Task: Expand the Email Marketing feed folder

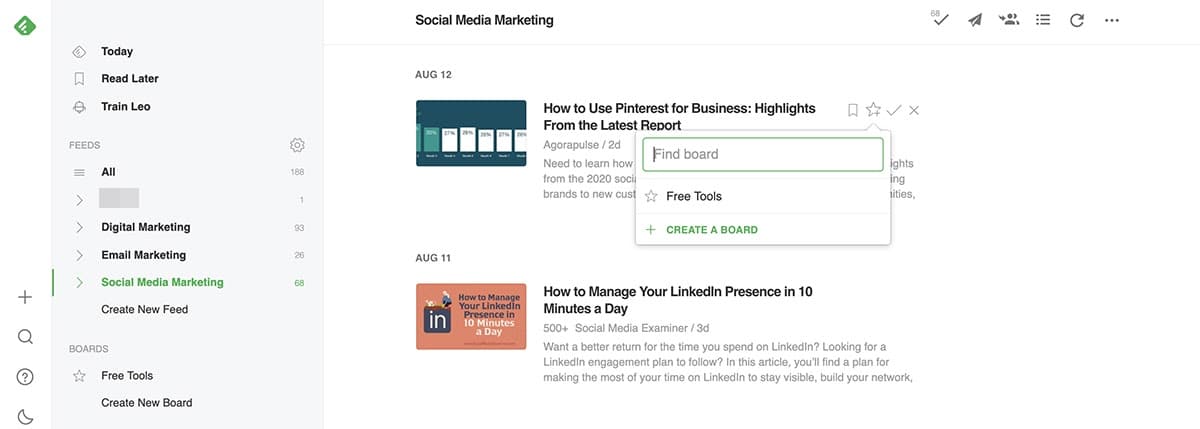Action: coord(79,255)
